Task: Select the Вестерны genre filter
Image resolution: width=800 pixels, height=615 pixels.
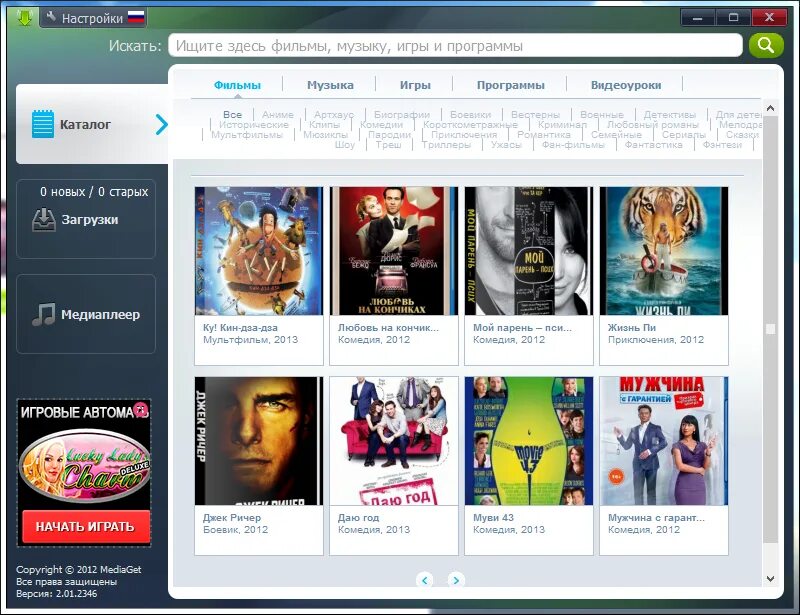Action: pos(535,115)
